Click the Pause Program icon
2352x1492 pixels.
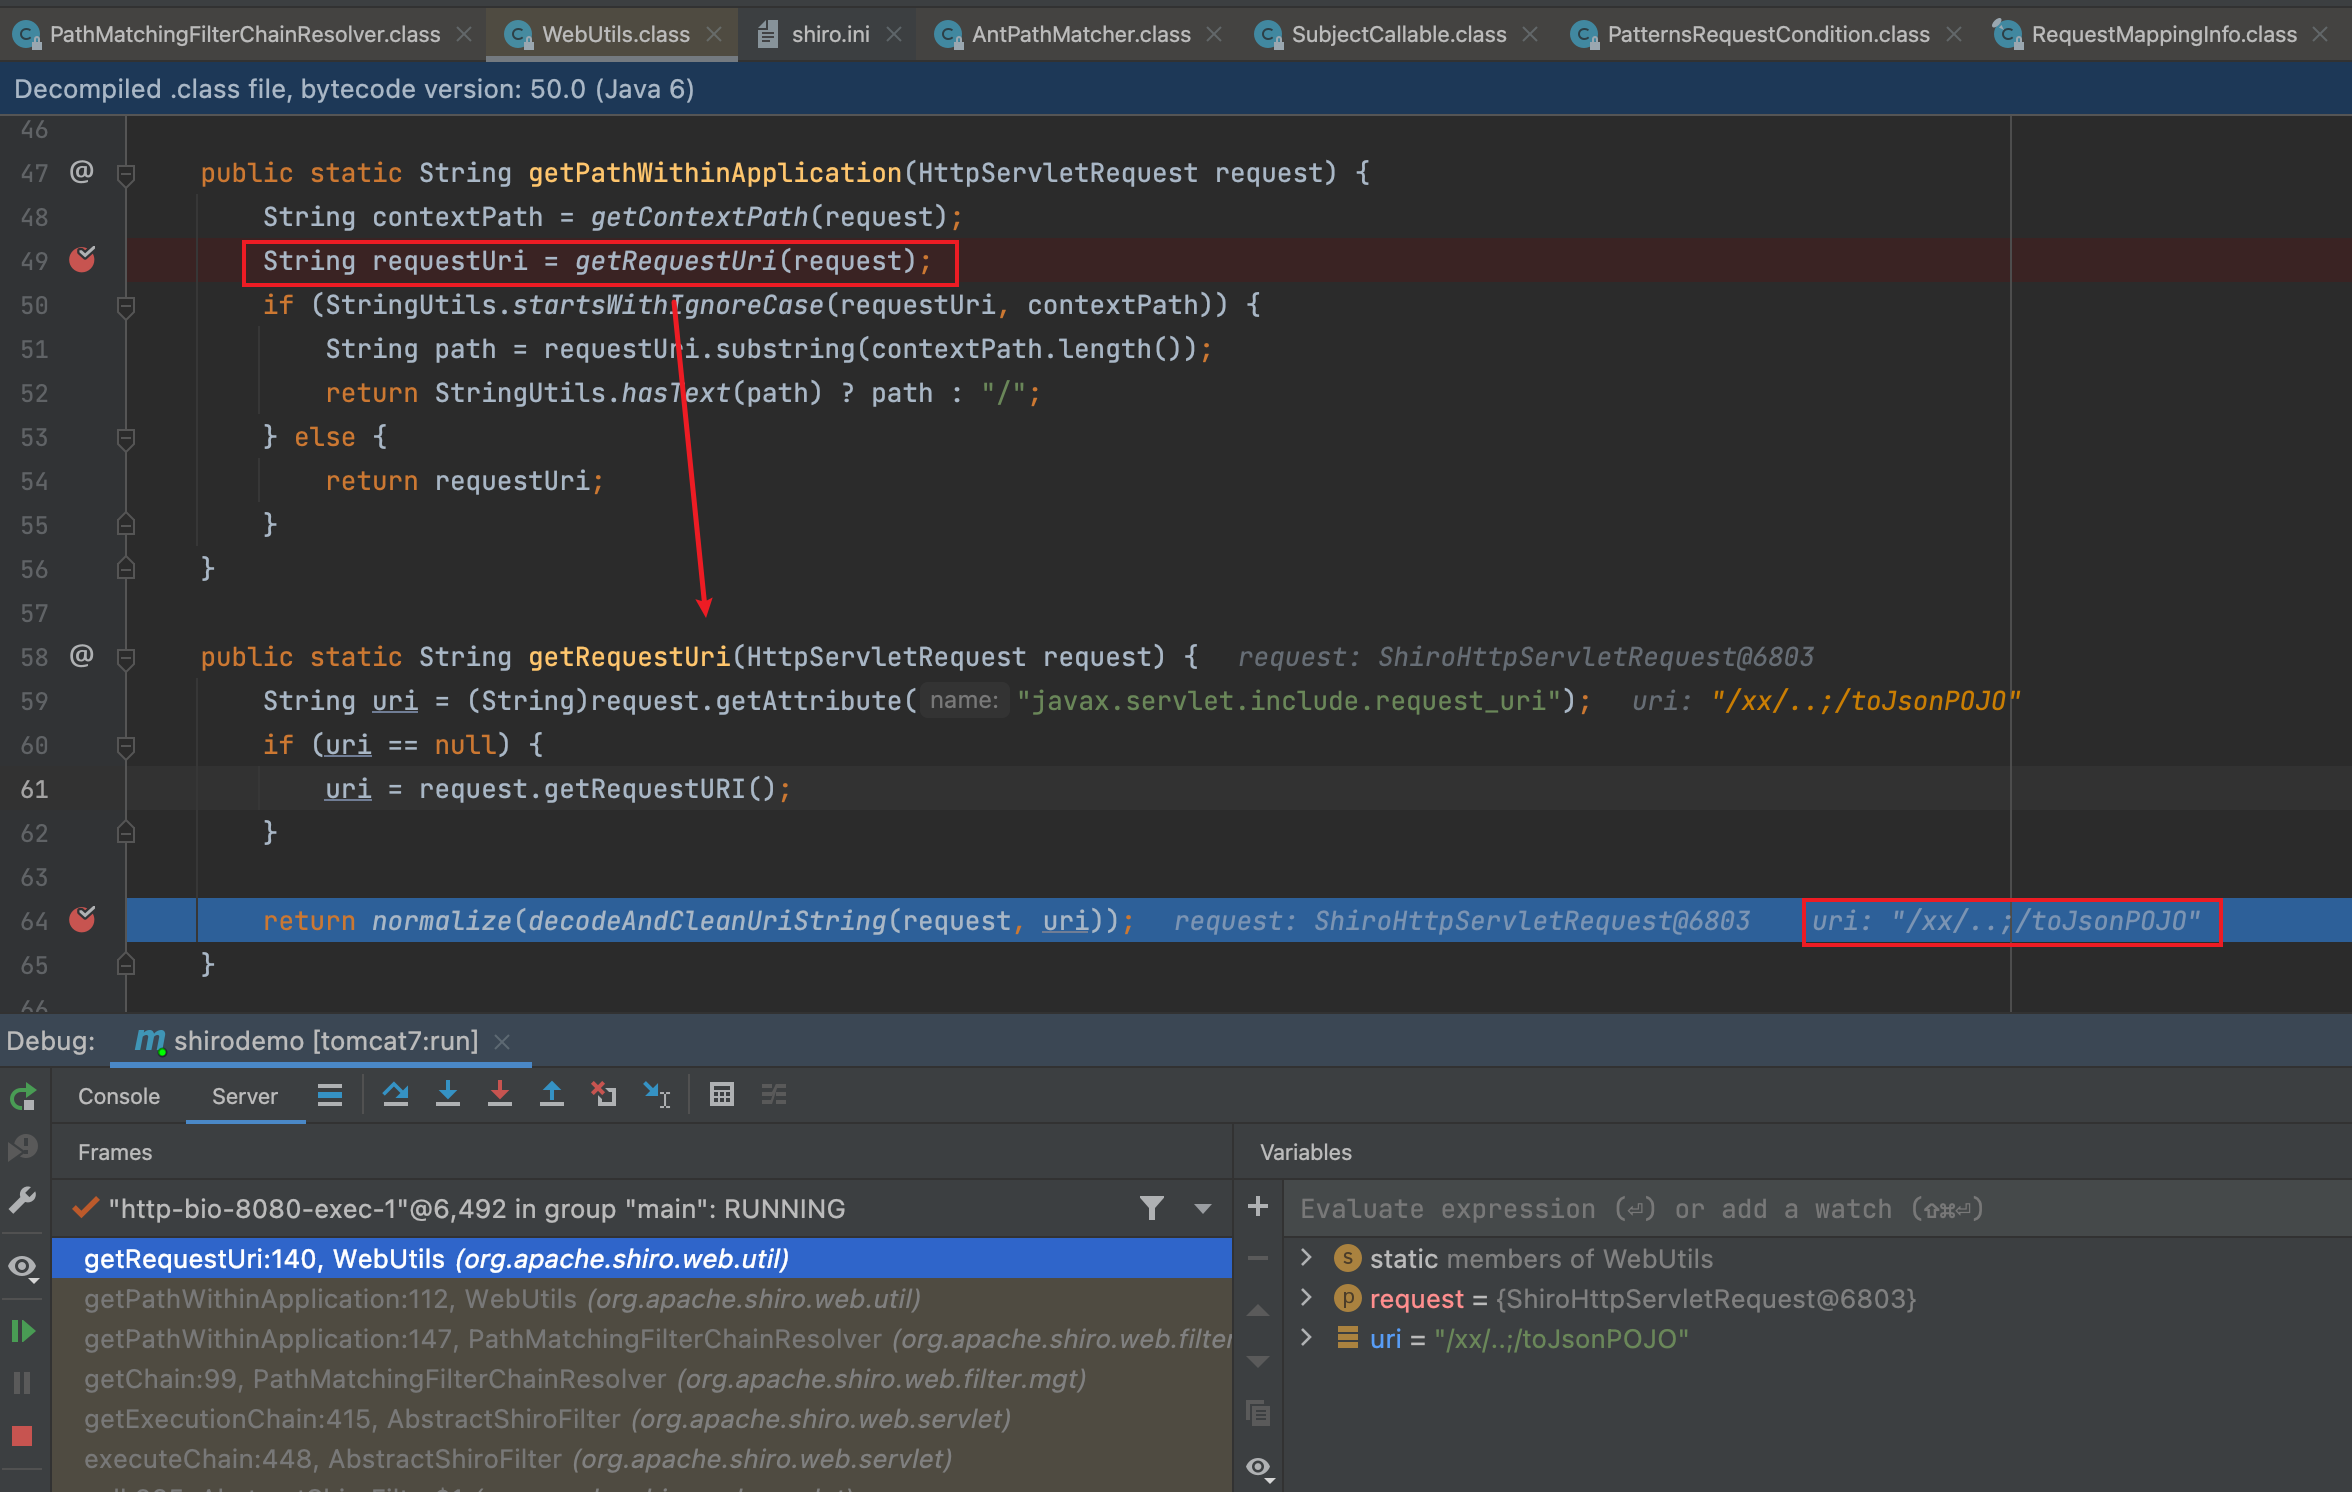tap(23, 1383)
